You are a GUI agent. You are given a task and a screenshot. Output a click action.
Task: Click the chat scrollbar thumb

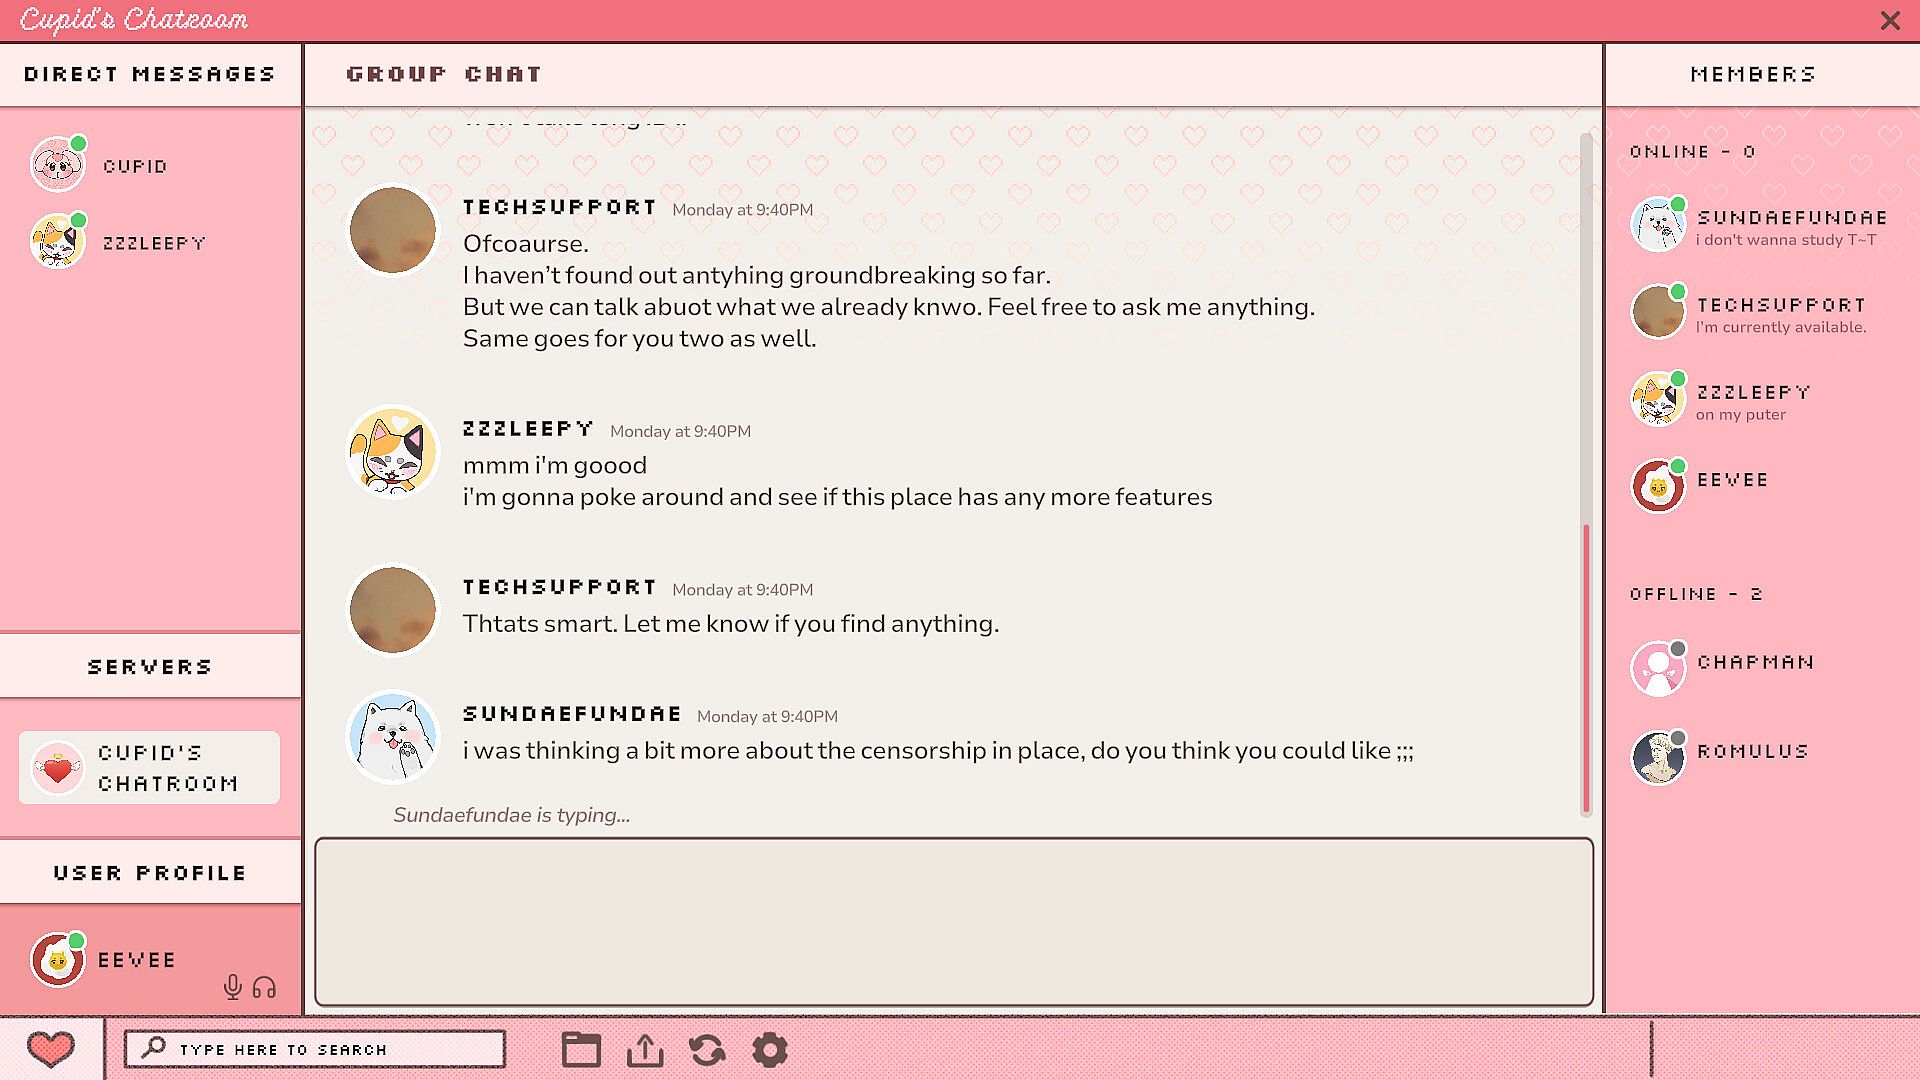pyautogui.click(x=1586, y=668)
